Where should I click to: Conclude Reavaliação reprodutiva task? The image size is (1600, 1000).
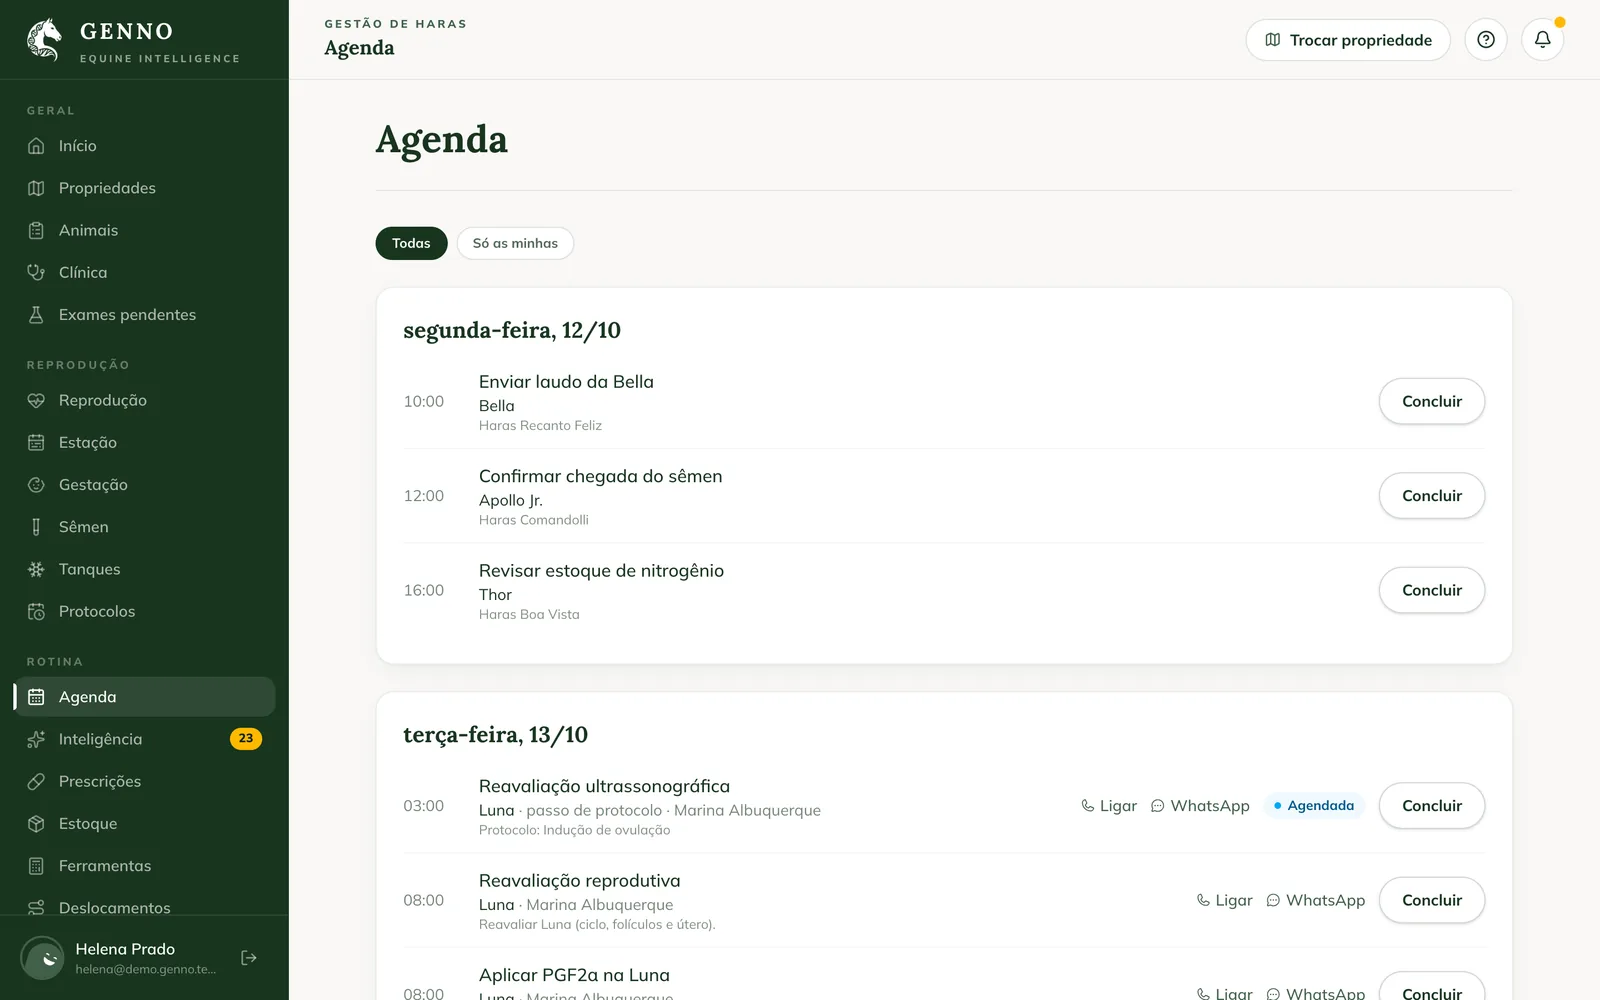pyautogui.click(x=1431, y=900)
